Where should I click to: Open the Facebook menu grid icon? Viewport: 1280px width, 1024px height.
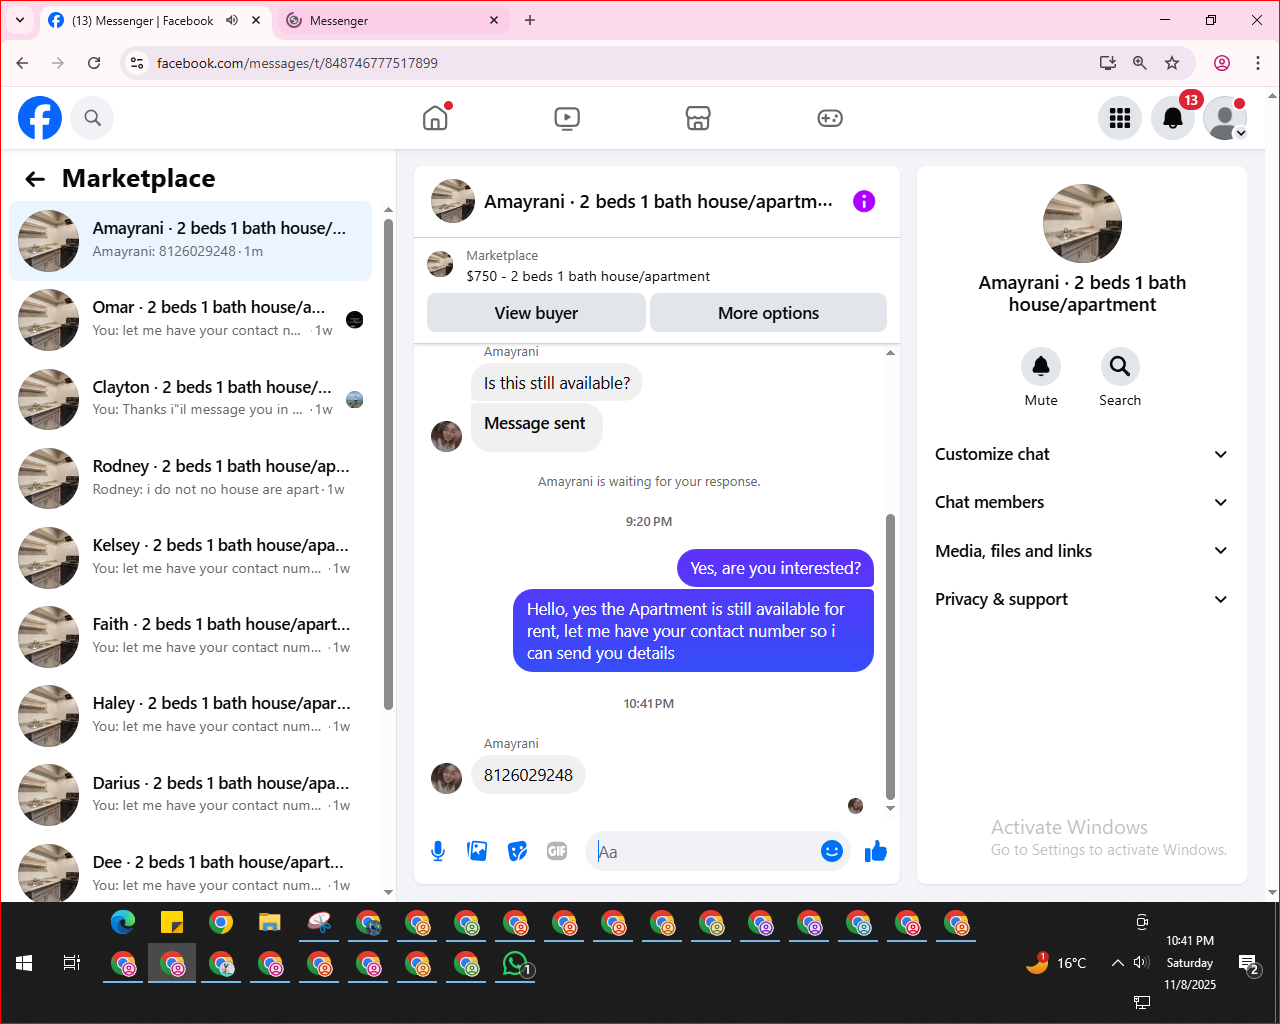click(1120, 118)
